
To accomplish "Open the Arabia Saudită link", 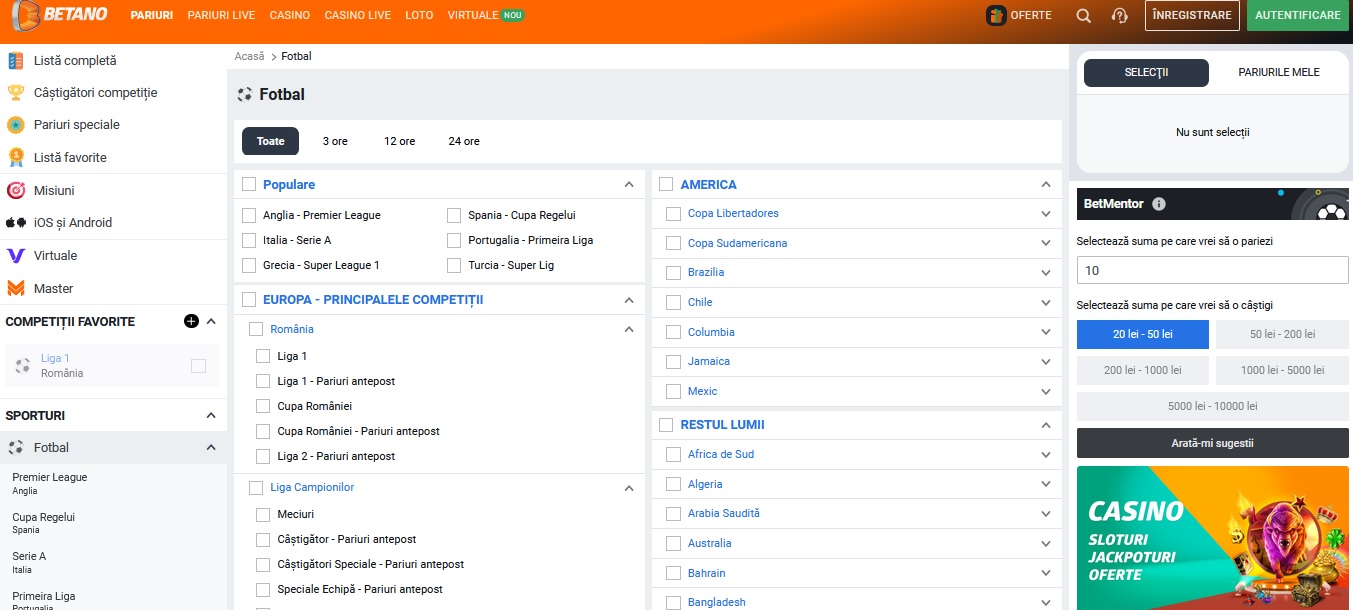I will (724, 513).
